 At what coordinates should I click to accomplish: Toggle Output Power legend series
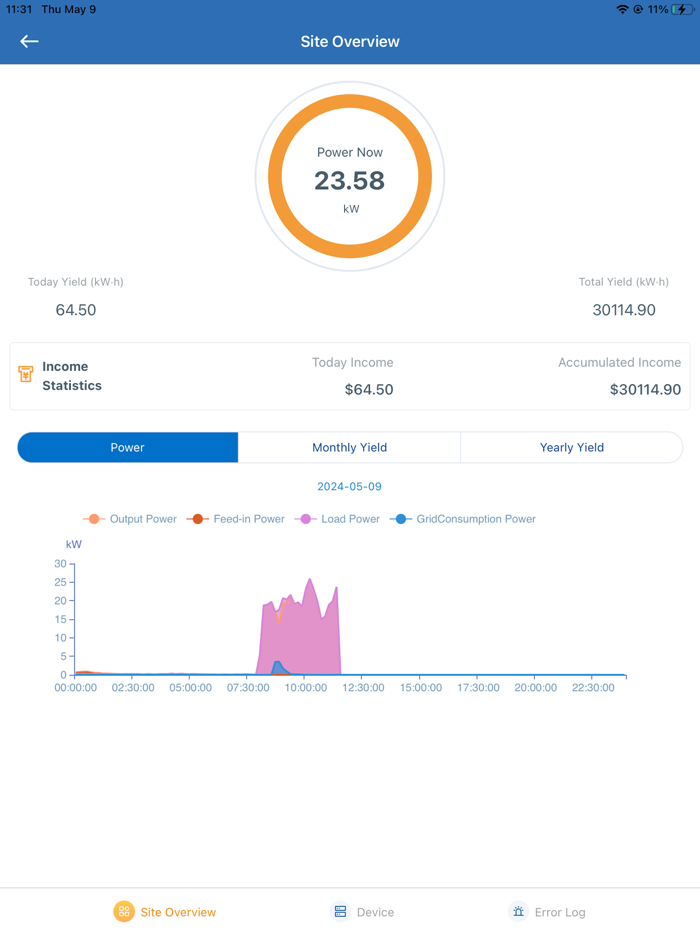pos(130,519)
